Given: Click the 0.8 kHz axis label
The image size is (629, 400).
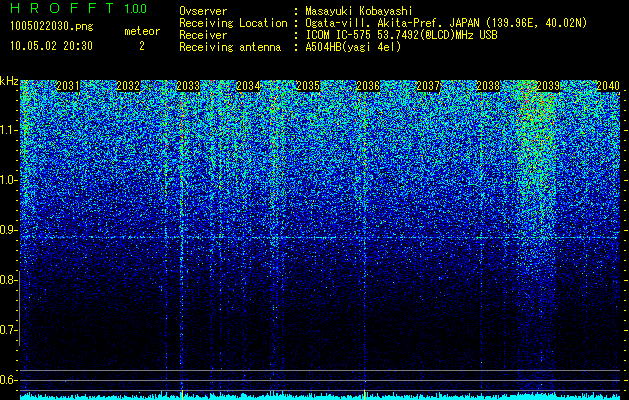Looking at the screenshot, I should (x=7, y=280).
